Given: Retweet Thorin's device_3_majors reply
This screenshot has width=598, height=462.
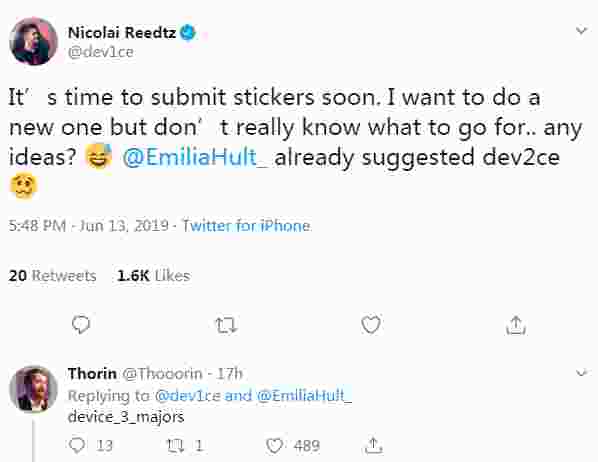Looking at the screenshot, I should pyautogui.click(x=176, y=446).
